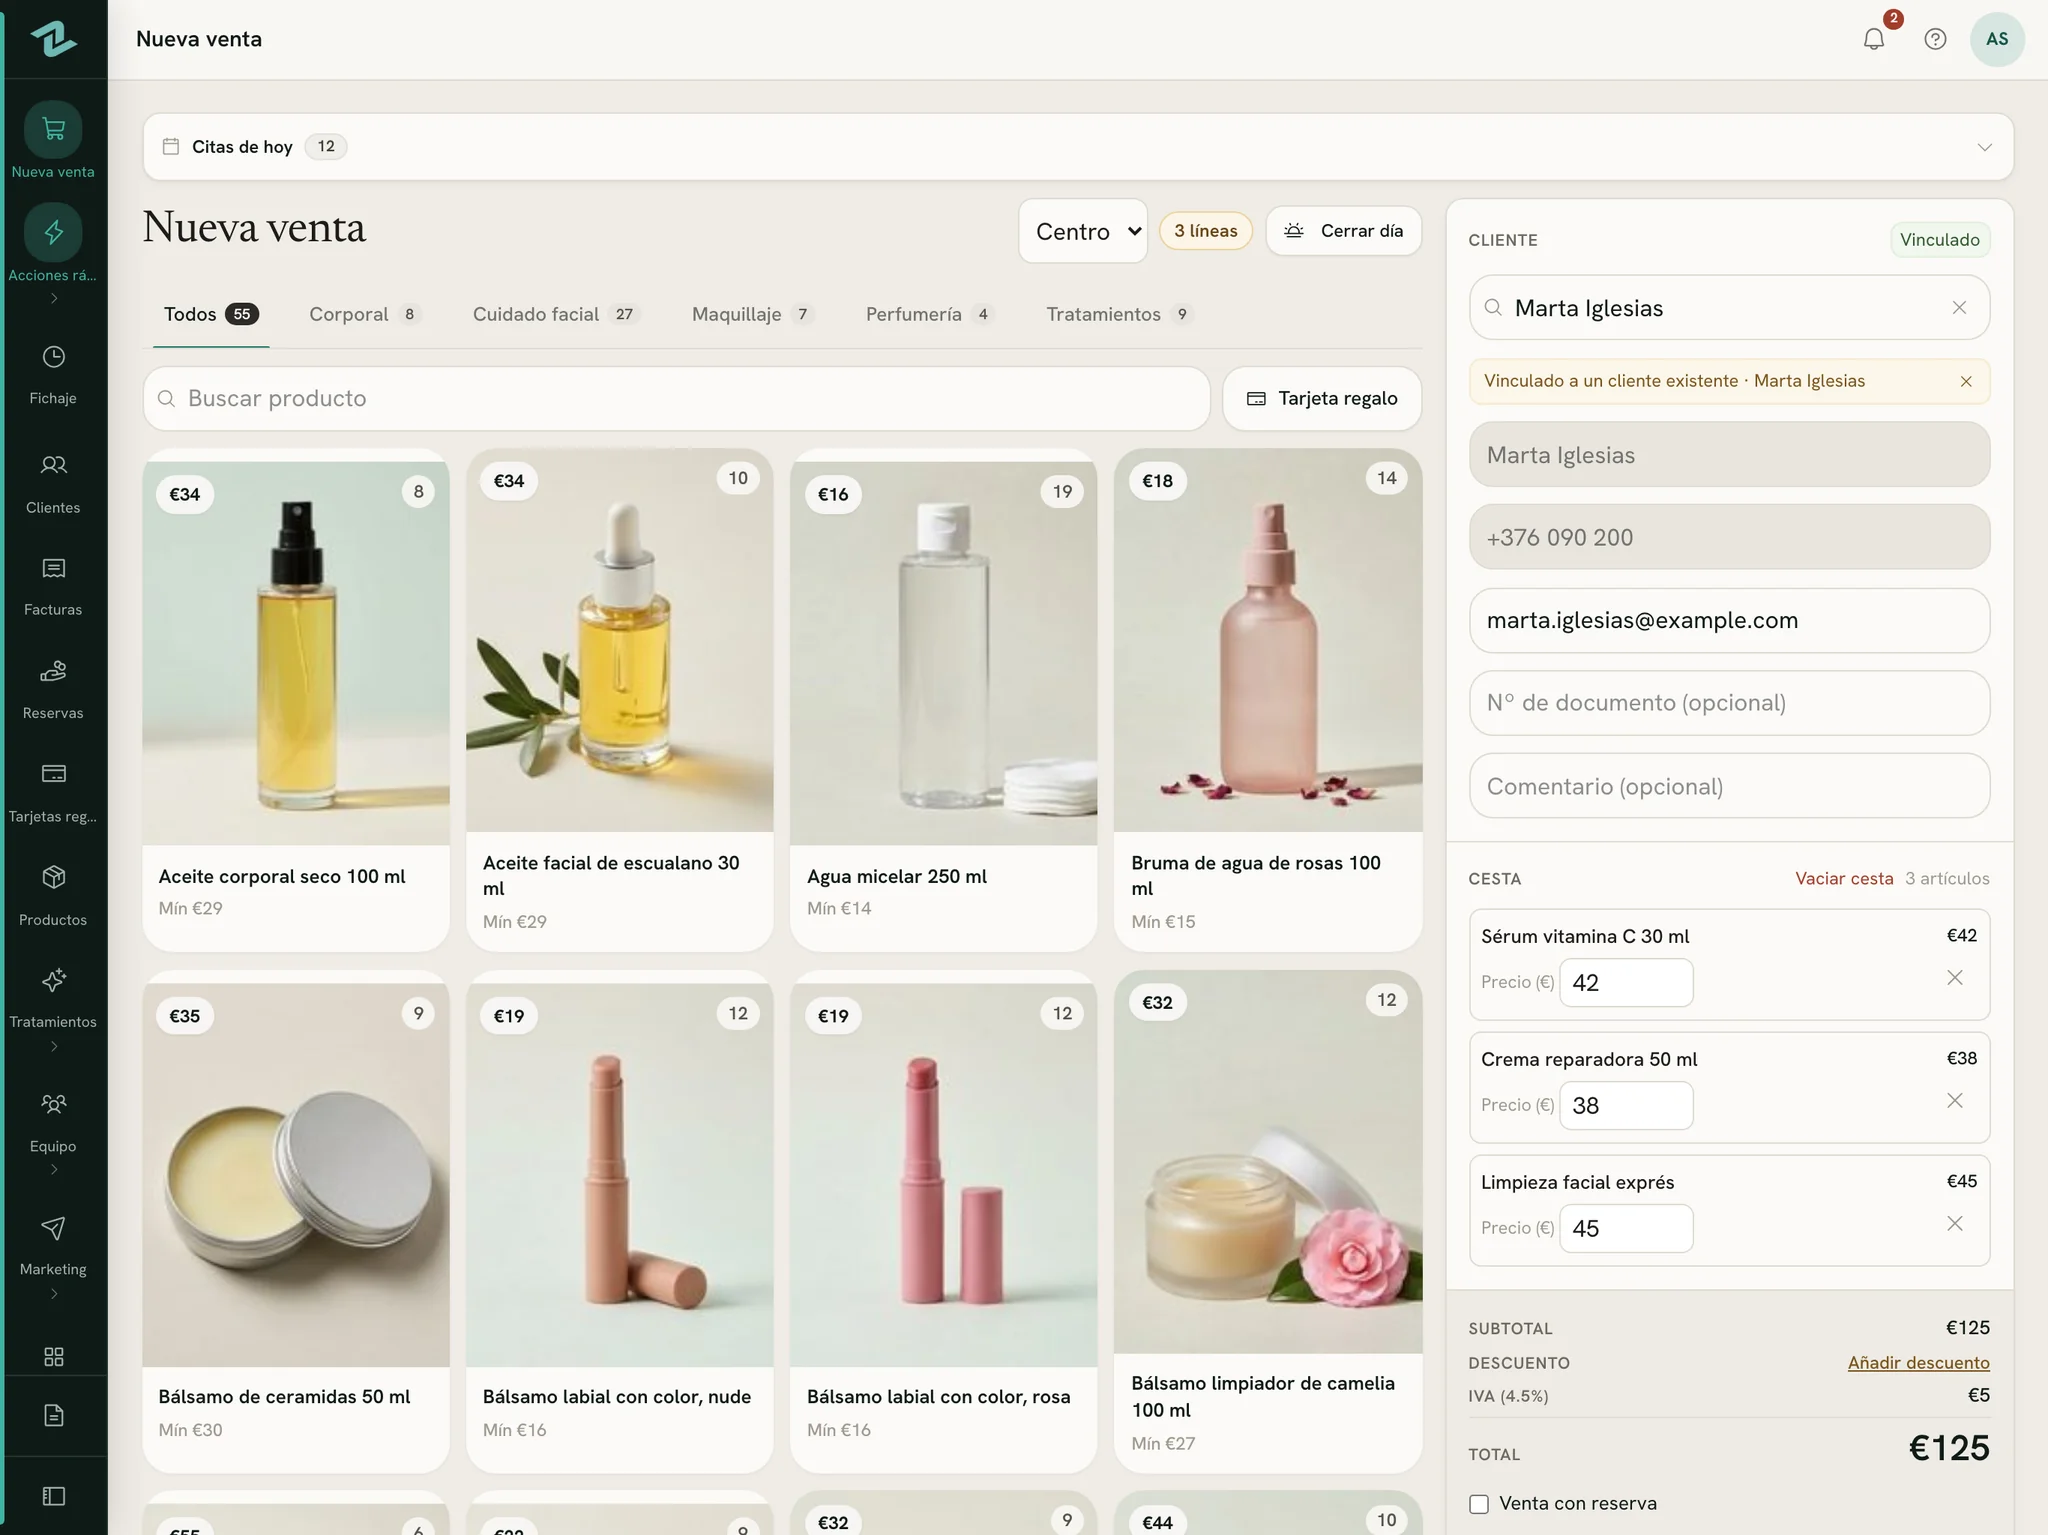The width and height of the screenshot is (2048, 1535).
Task: Open Clientes section in sidebar
Action: (53, 484)
